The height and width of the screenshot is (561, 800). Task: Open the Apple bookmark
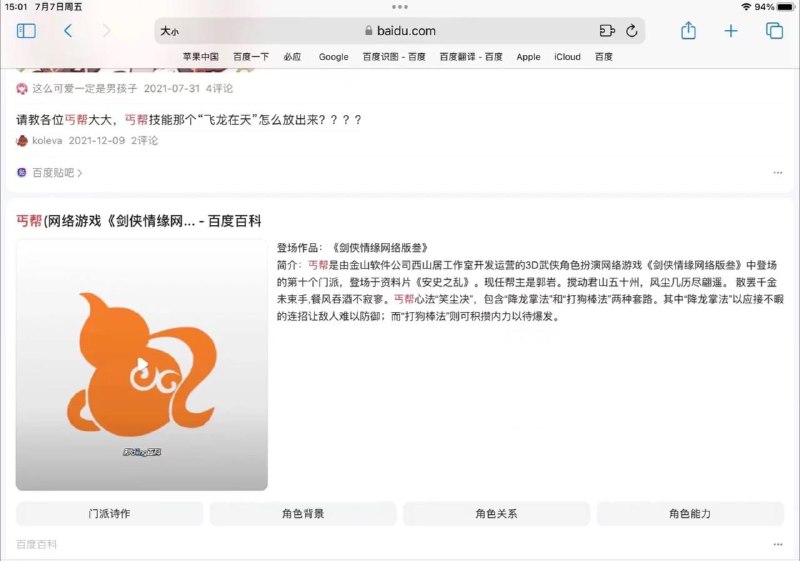click(528, 57)
